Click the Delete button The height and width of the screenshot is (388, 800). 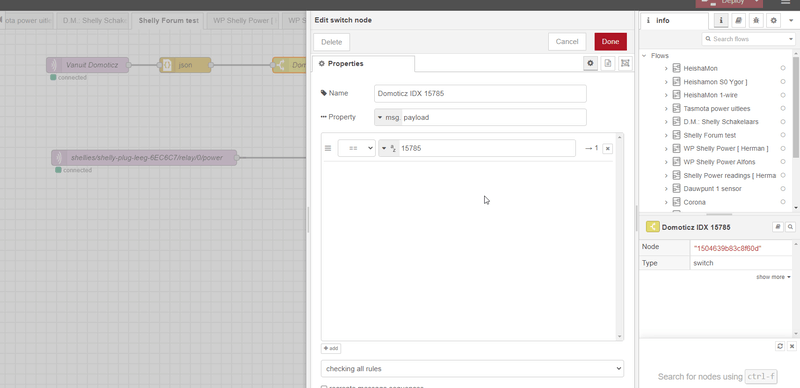click(332, 42)
